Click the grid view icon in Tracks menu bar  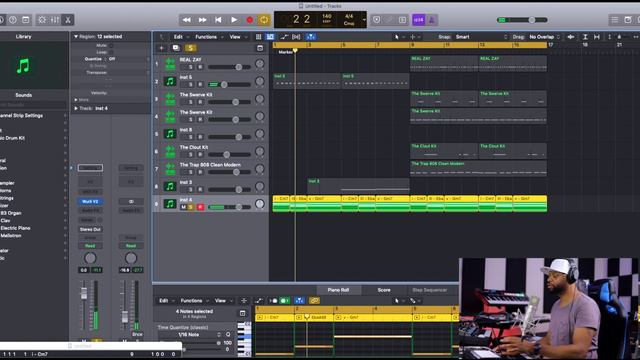click(x=258, y=37)
